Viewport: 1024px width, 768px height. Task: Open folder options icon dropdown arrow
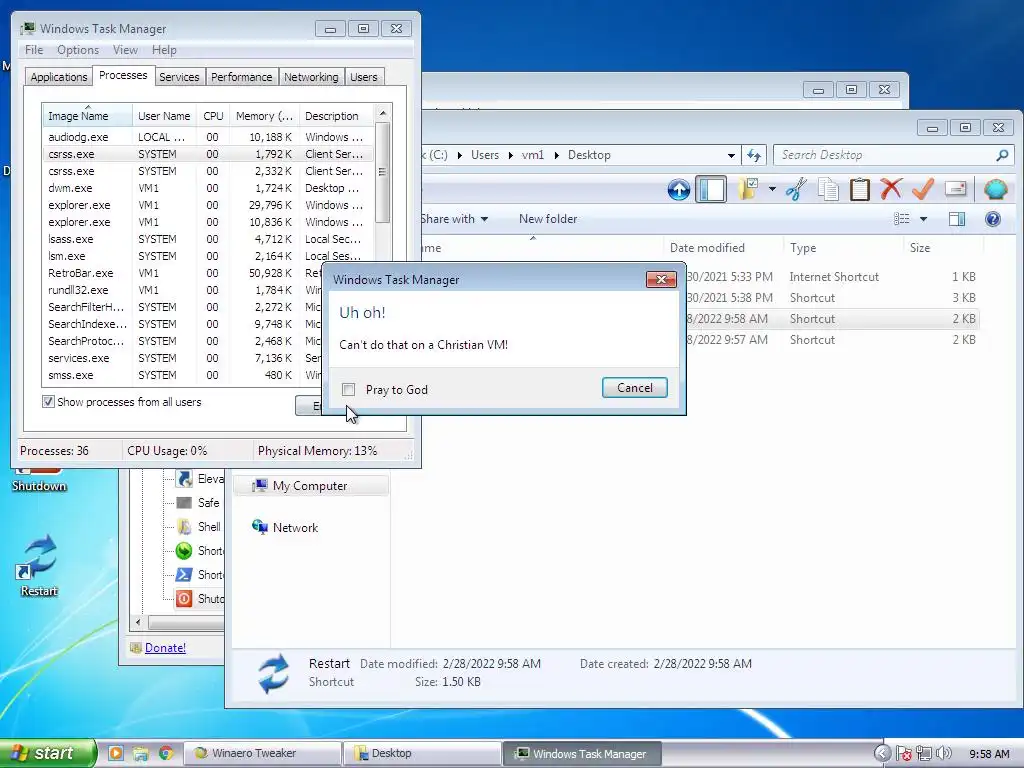point(772,189)
